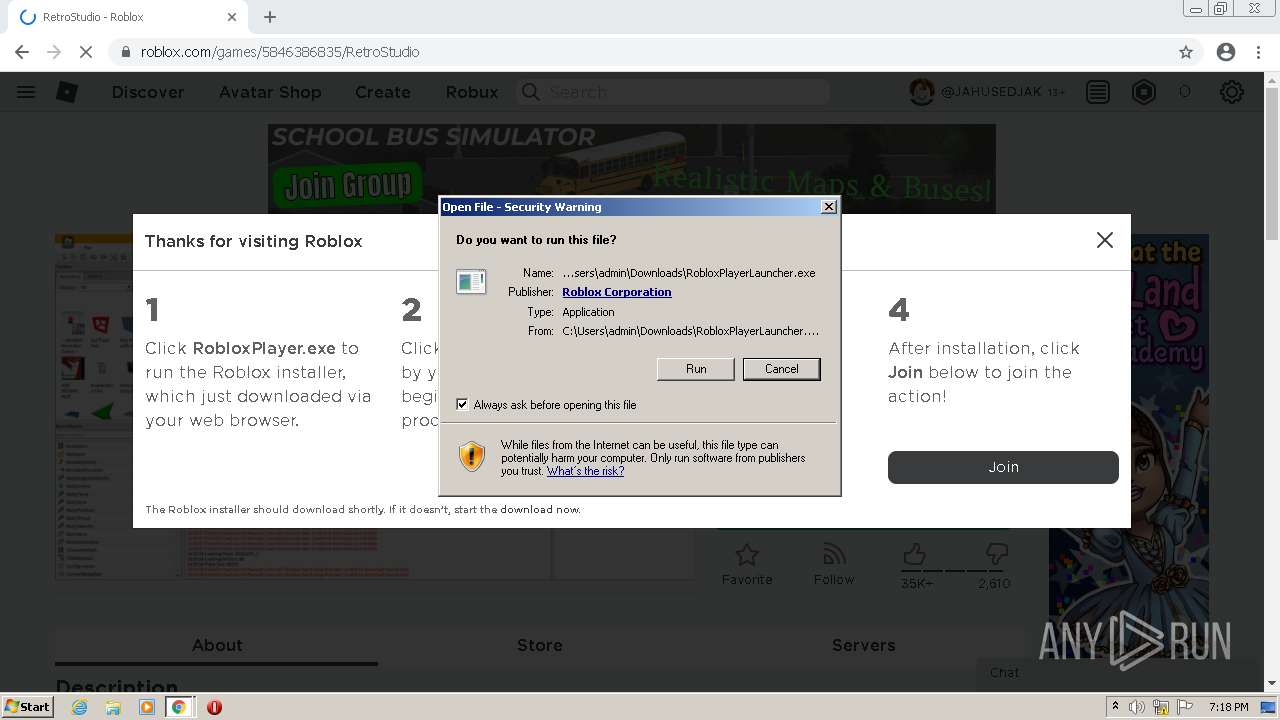Click the Favorite star icon
The height and width of the screenshot is (720, 1280).
747,554
